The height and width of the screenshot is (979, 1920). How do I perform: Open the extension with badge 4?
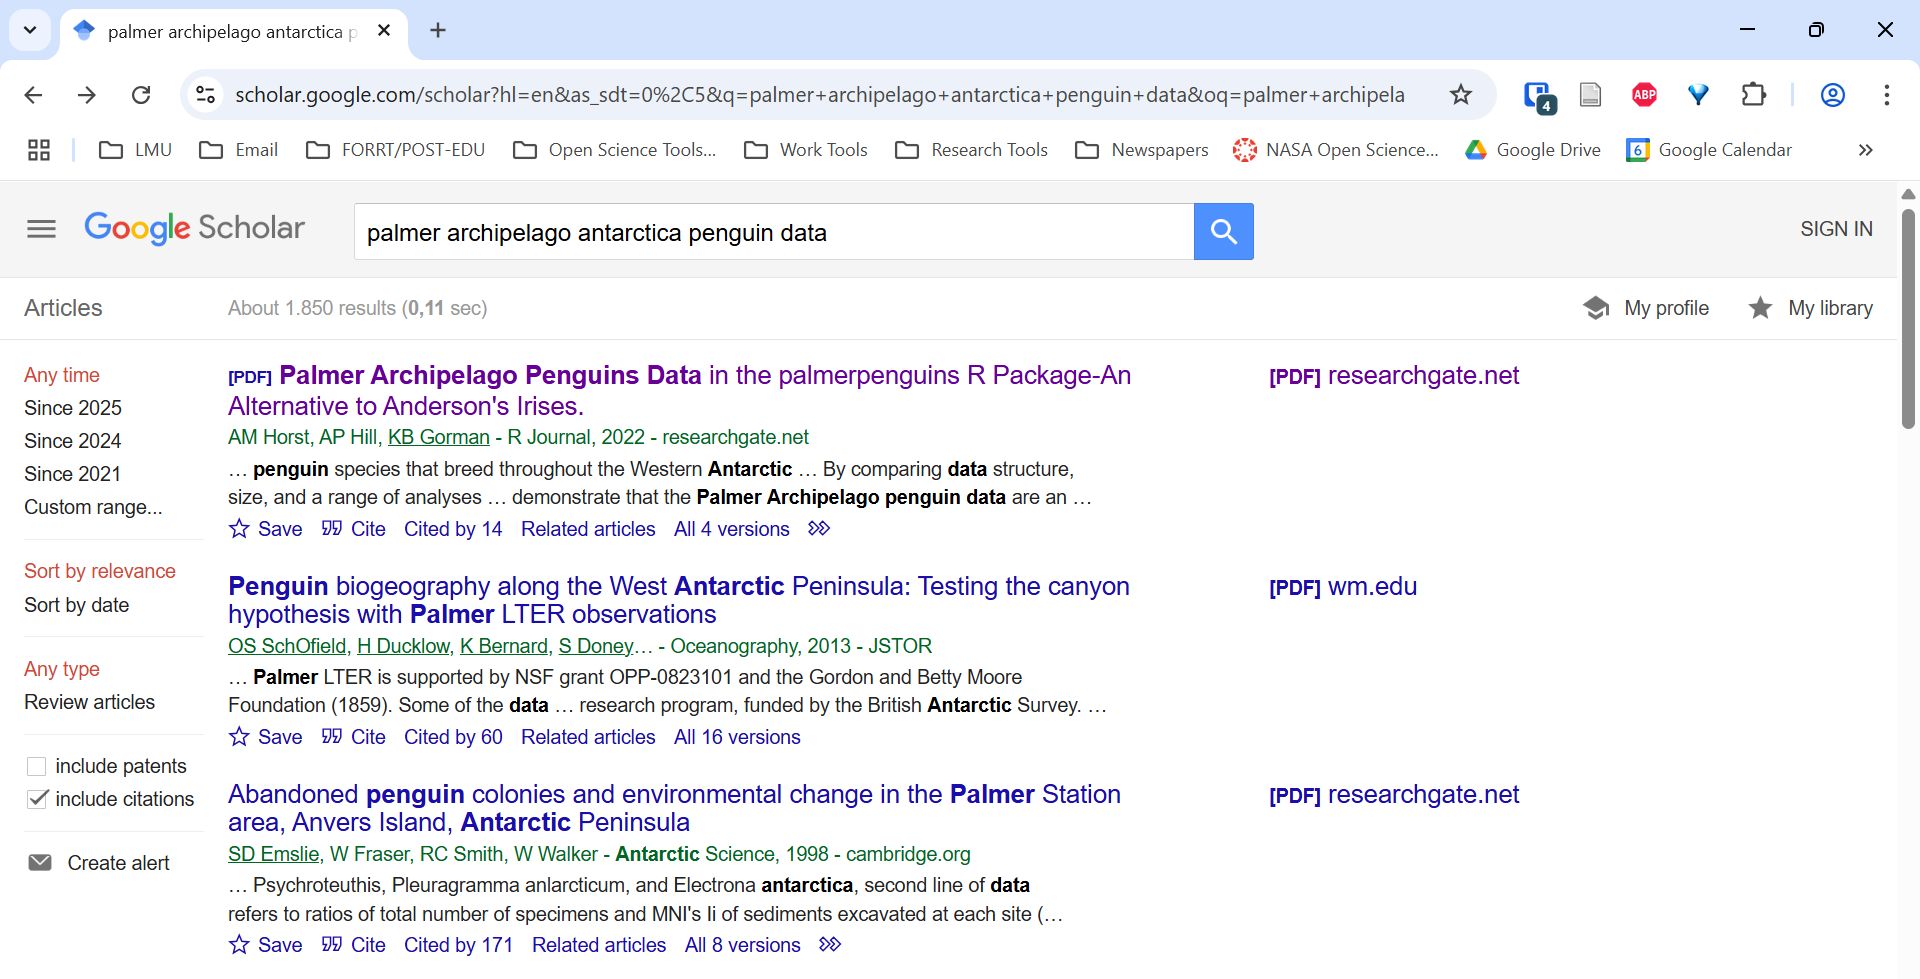coord(1538,96)
